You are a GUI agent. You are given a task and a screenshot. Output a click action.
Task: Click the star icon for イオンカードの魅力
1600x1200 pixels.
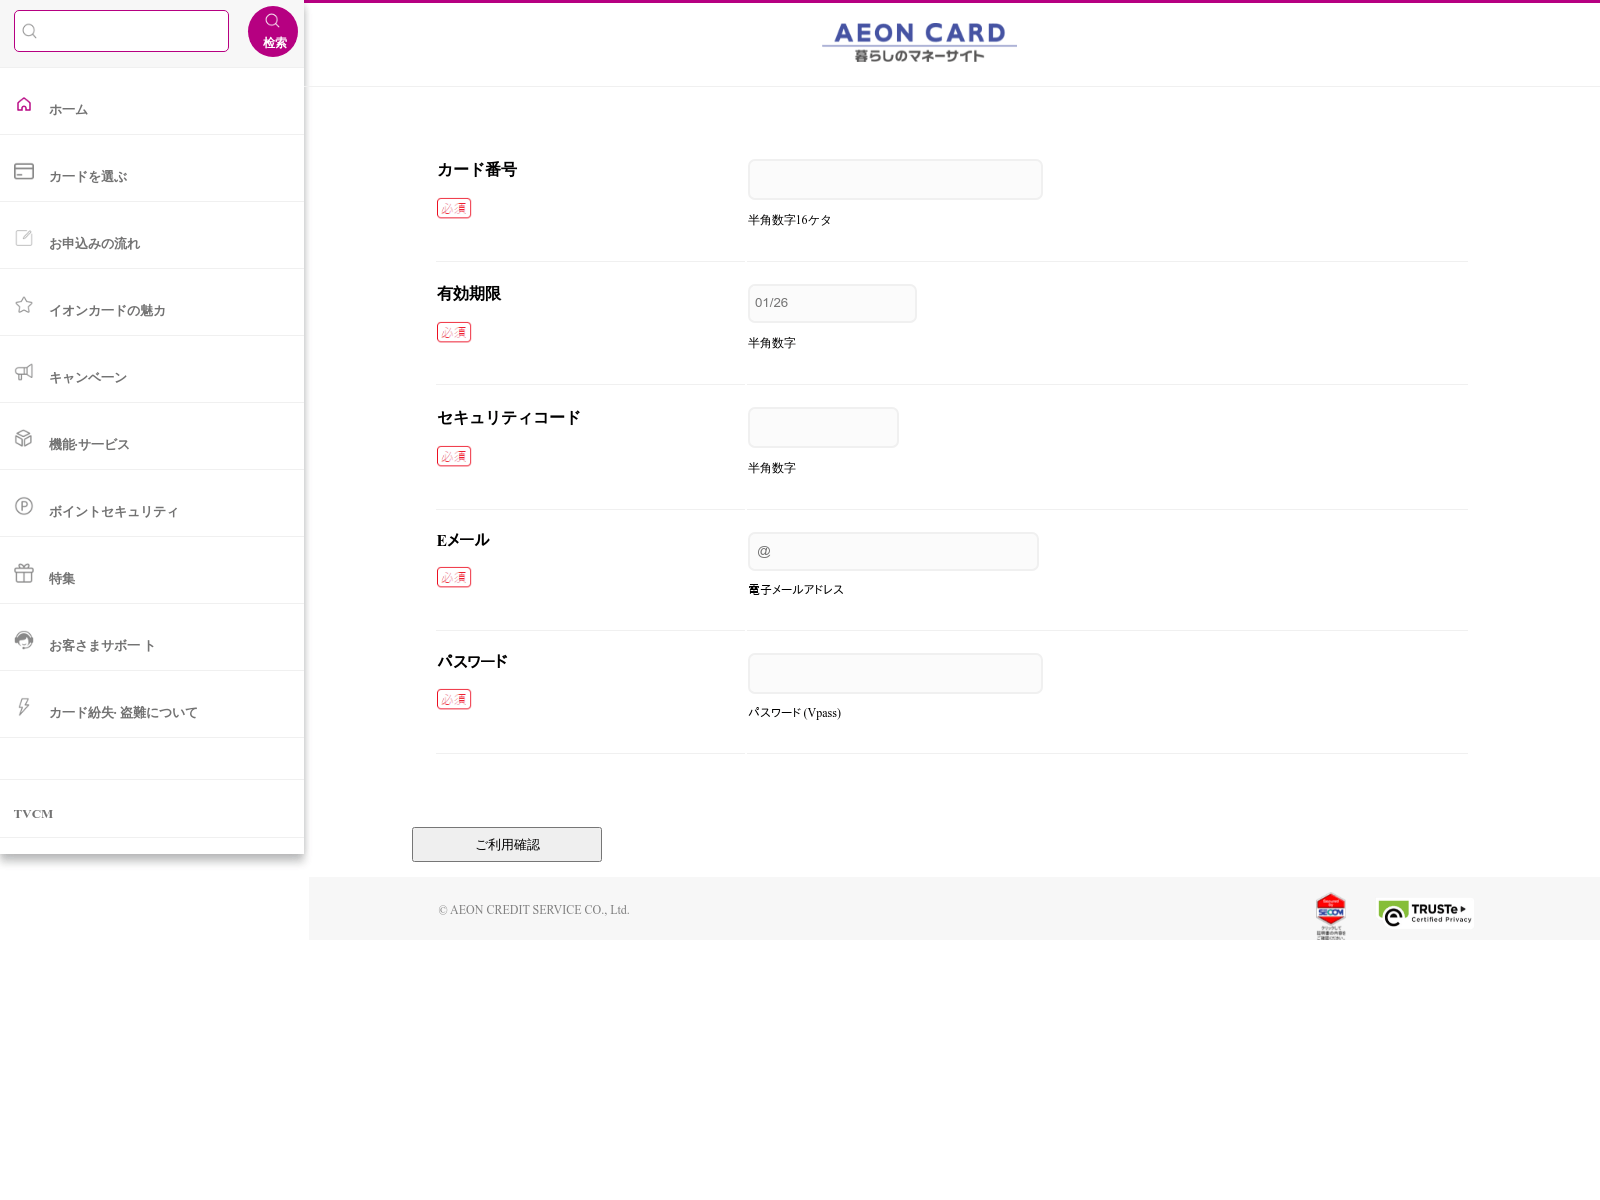tap(24, 305)
